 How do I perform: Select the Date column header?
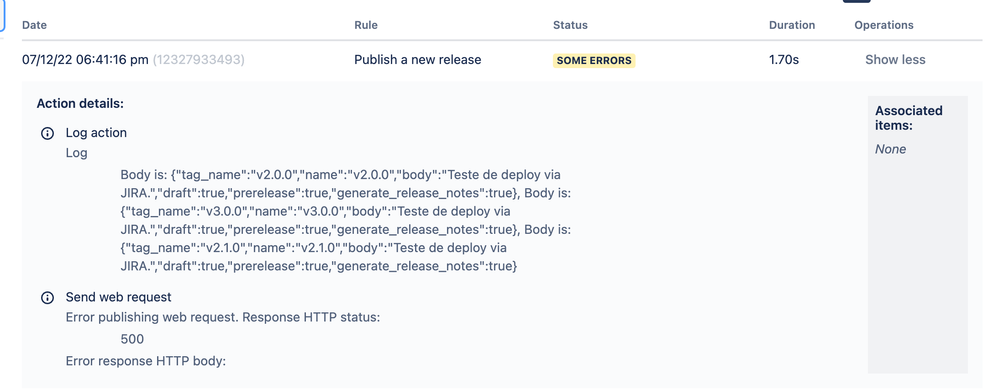tap(34, 25)
